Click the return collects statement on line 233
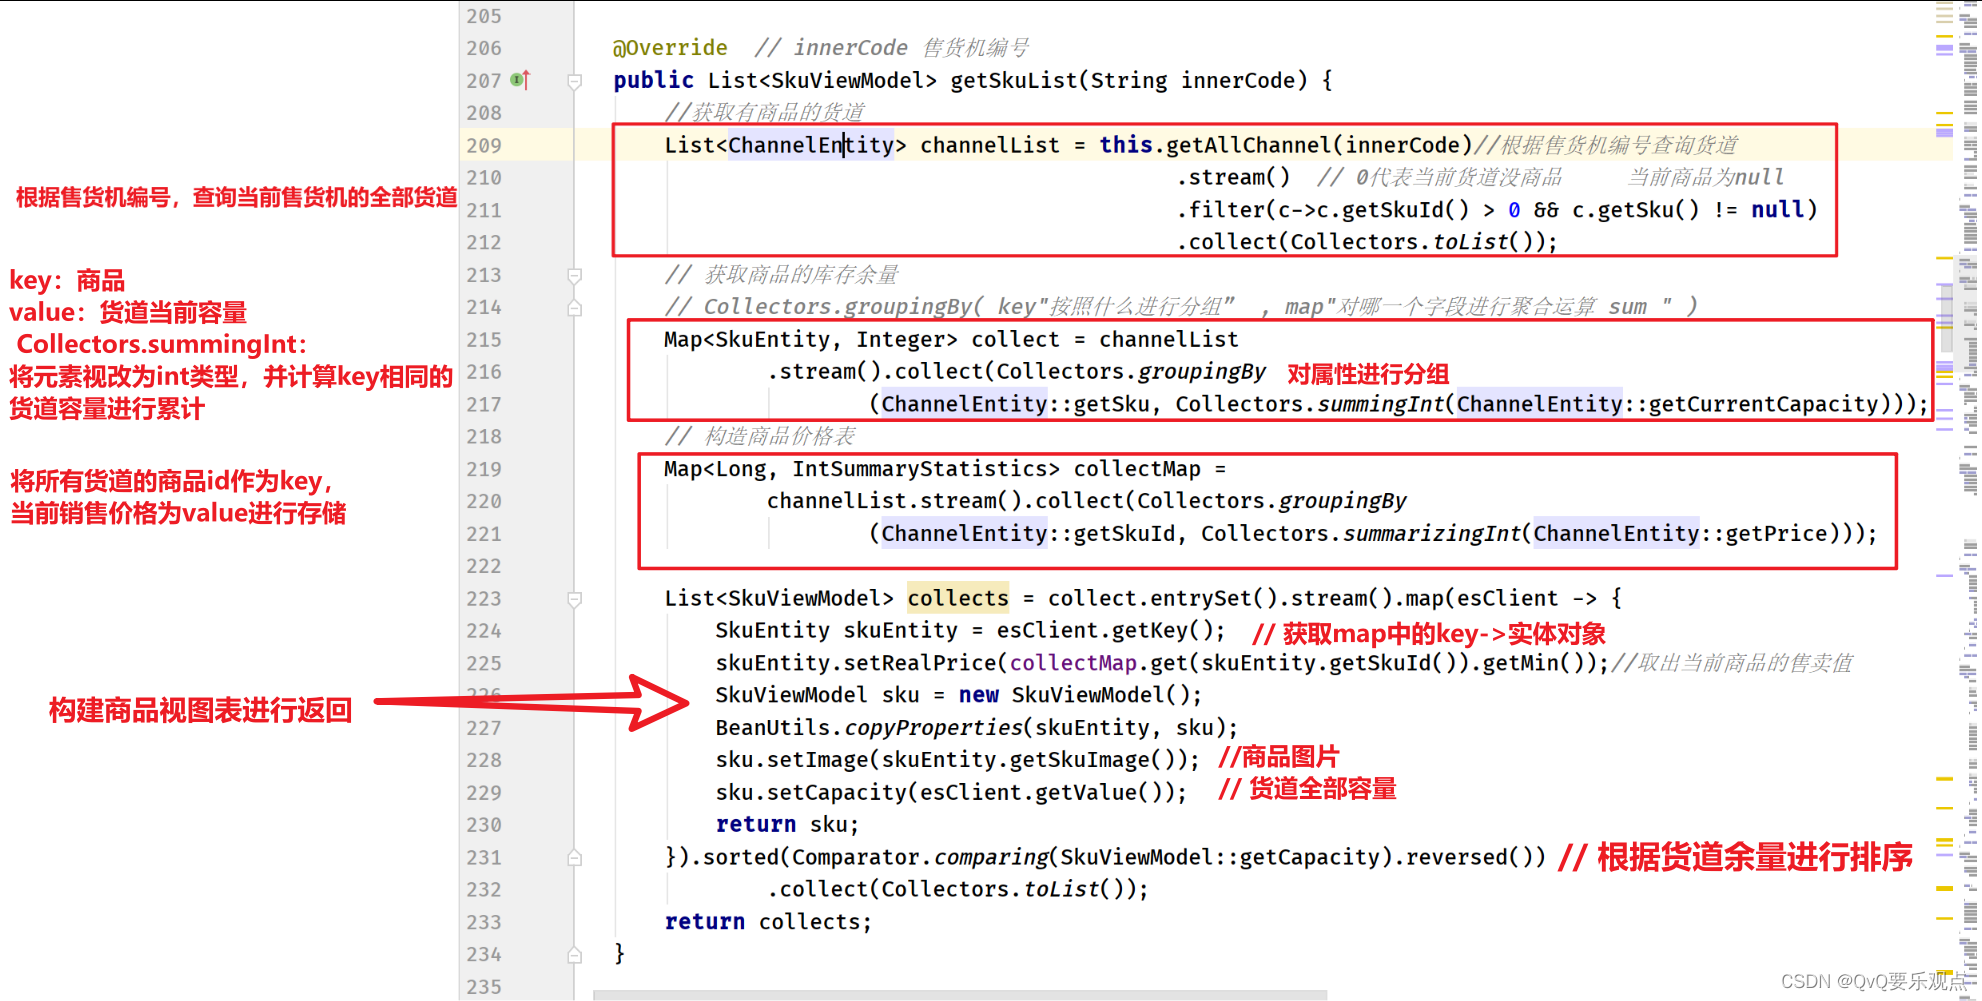Image resolution: width=1982 pixels, height=1001 pixels. [767, 922]
